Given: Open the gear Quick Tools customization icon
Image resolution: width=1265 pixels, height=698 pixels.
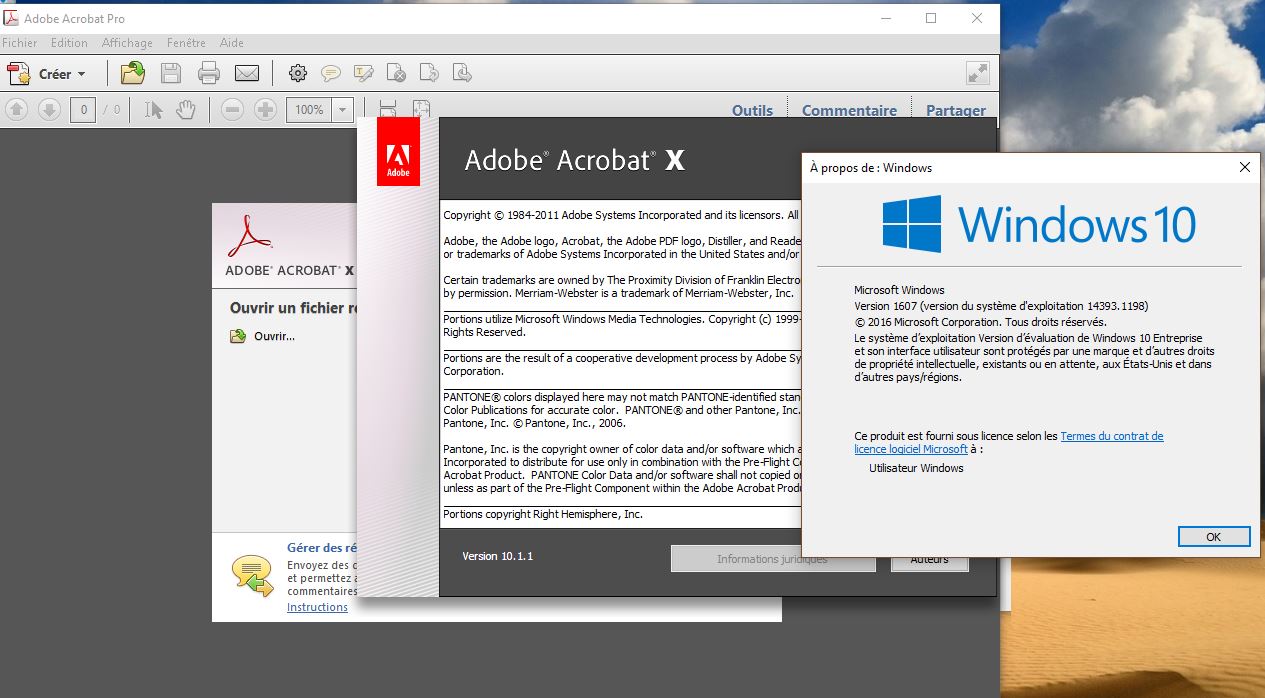Looking at the screenshot, I should pyautogui.click(x=297, y=73).
